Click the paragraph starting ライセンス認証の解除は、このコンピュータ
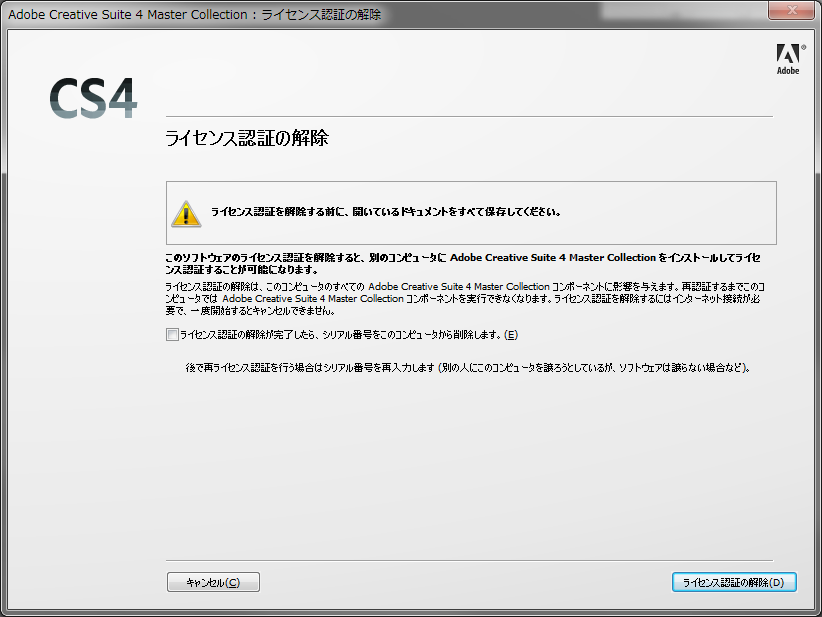822x617 pixels. (465, 298)
